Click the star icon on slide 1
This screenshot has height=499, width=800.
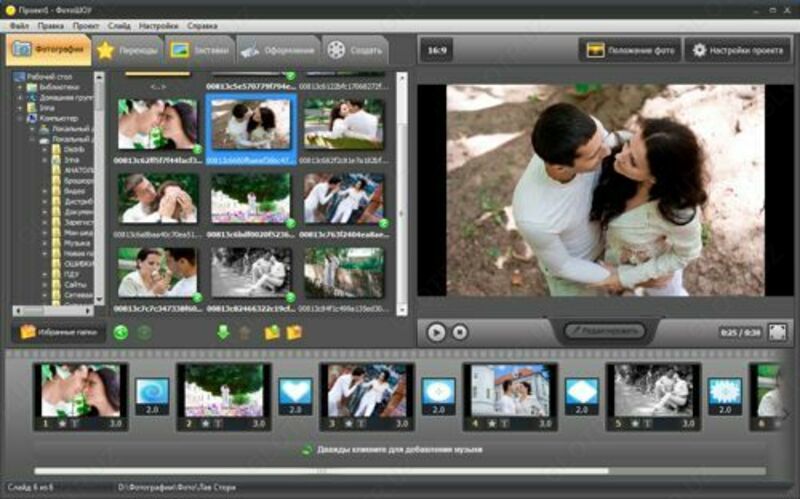[60, 423]
